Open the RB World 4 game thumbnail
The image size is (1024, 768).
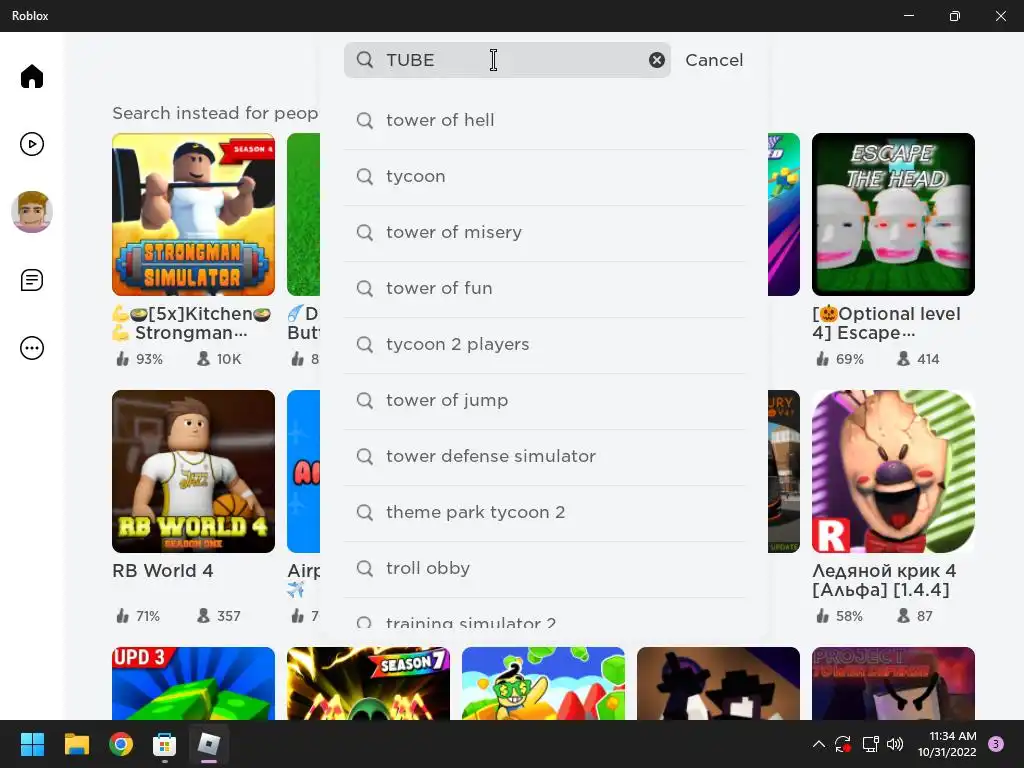pyautogui.click(x=193, y=472)
